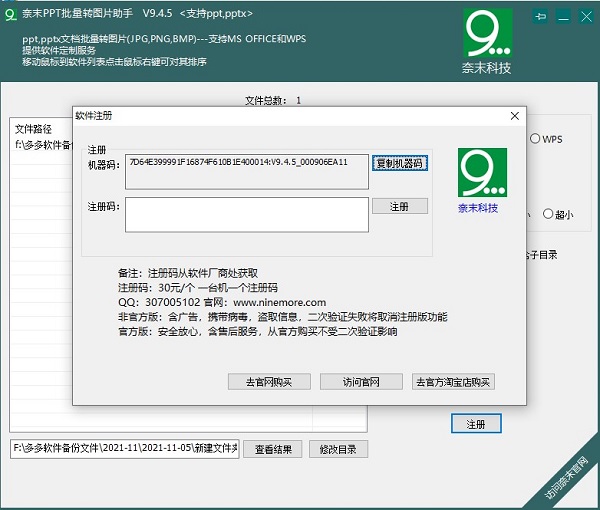Click the pin window icon in title bar
Screen dimensions: 600x510
(540, 16)
